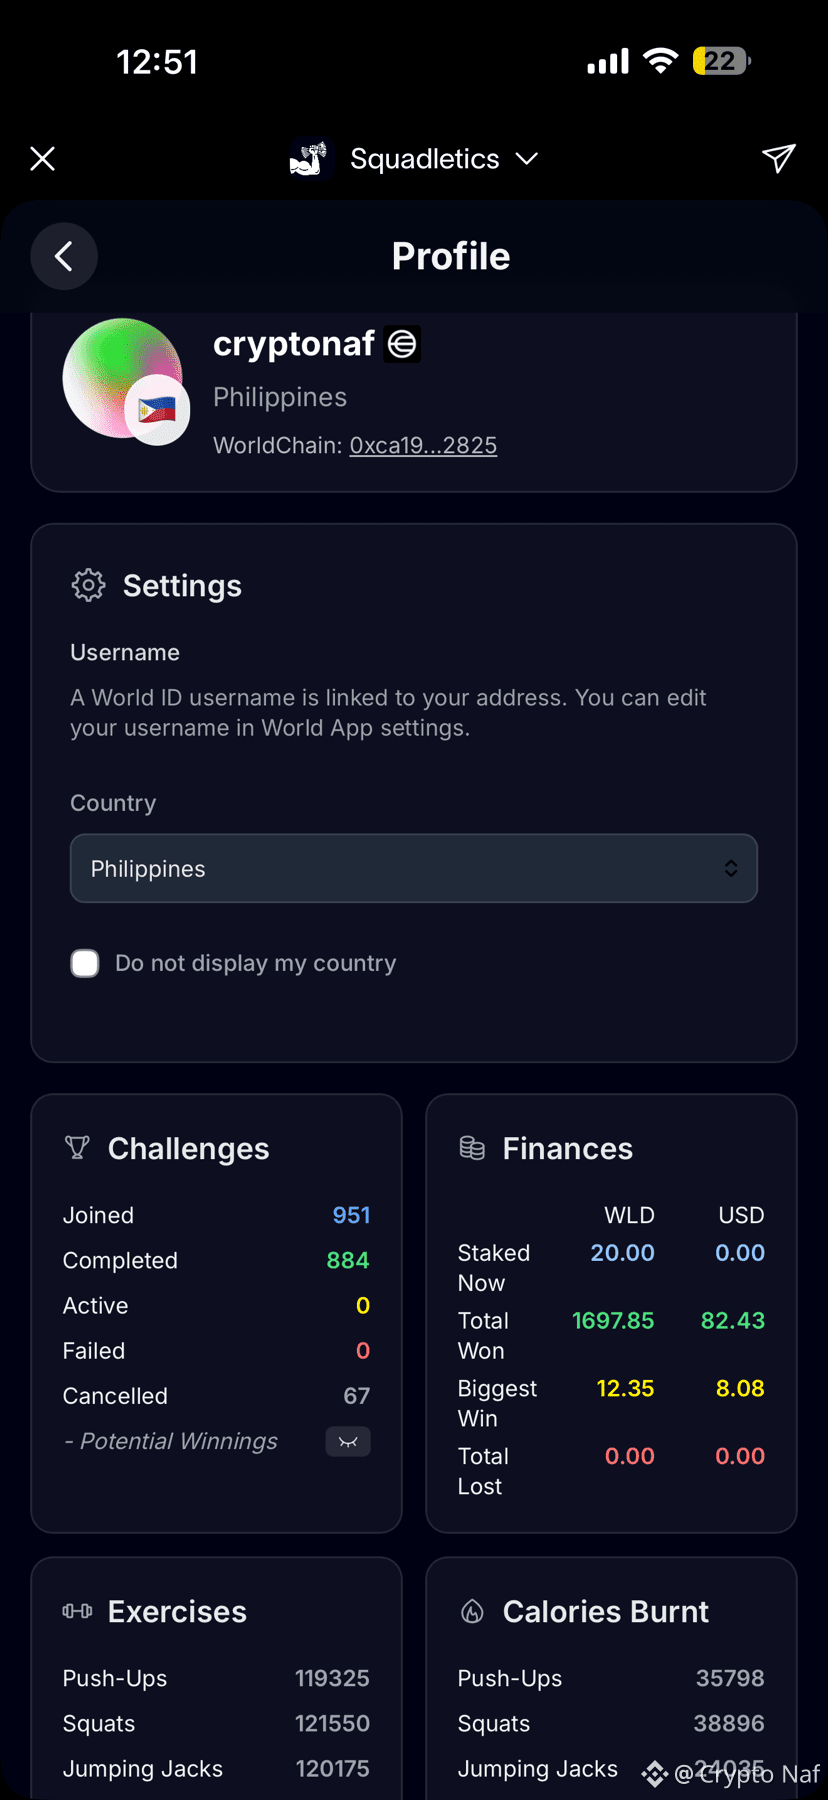This screenshot has width=828, height=1800.
Task: Check the Do not display my country box
Action: (x=85, y=963)
